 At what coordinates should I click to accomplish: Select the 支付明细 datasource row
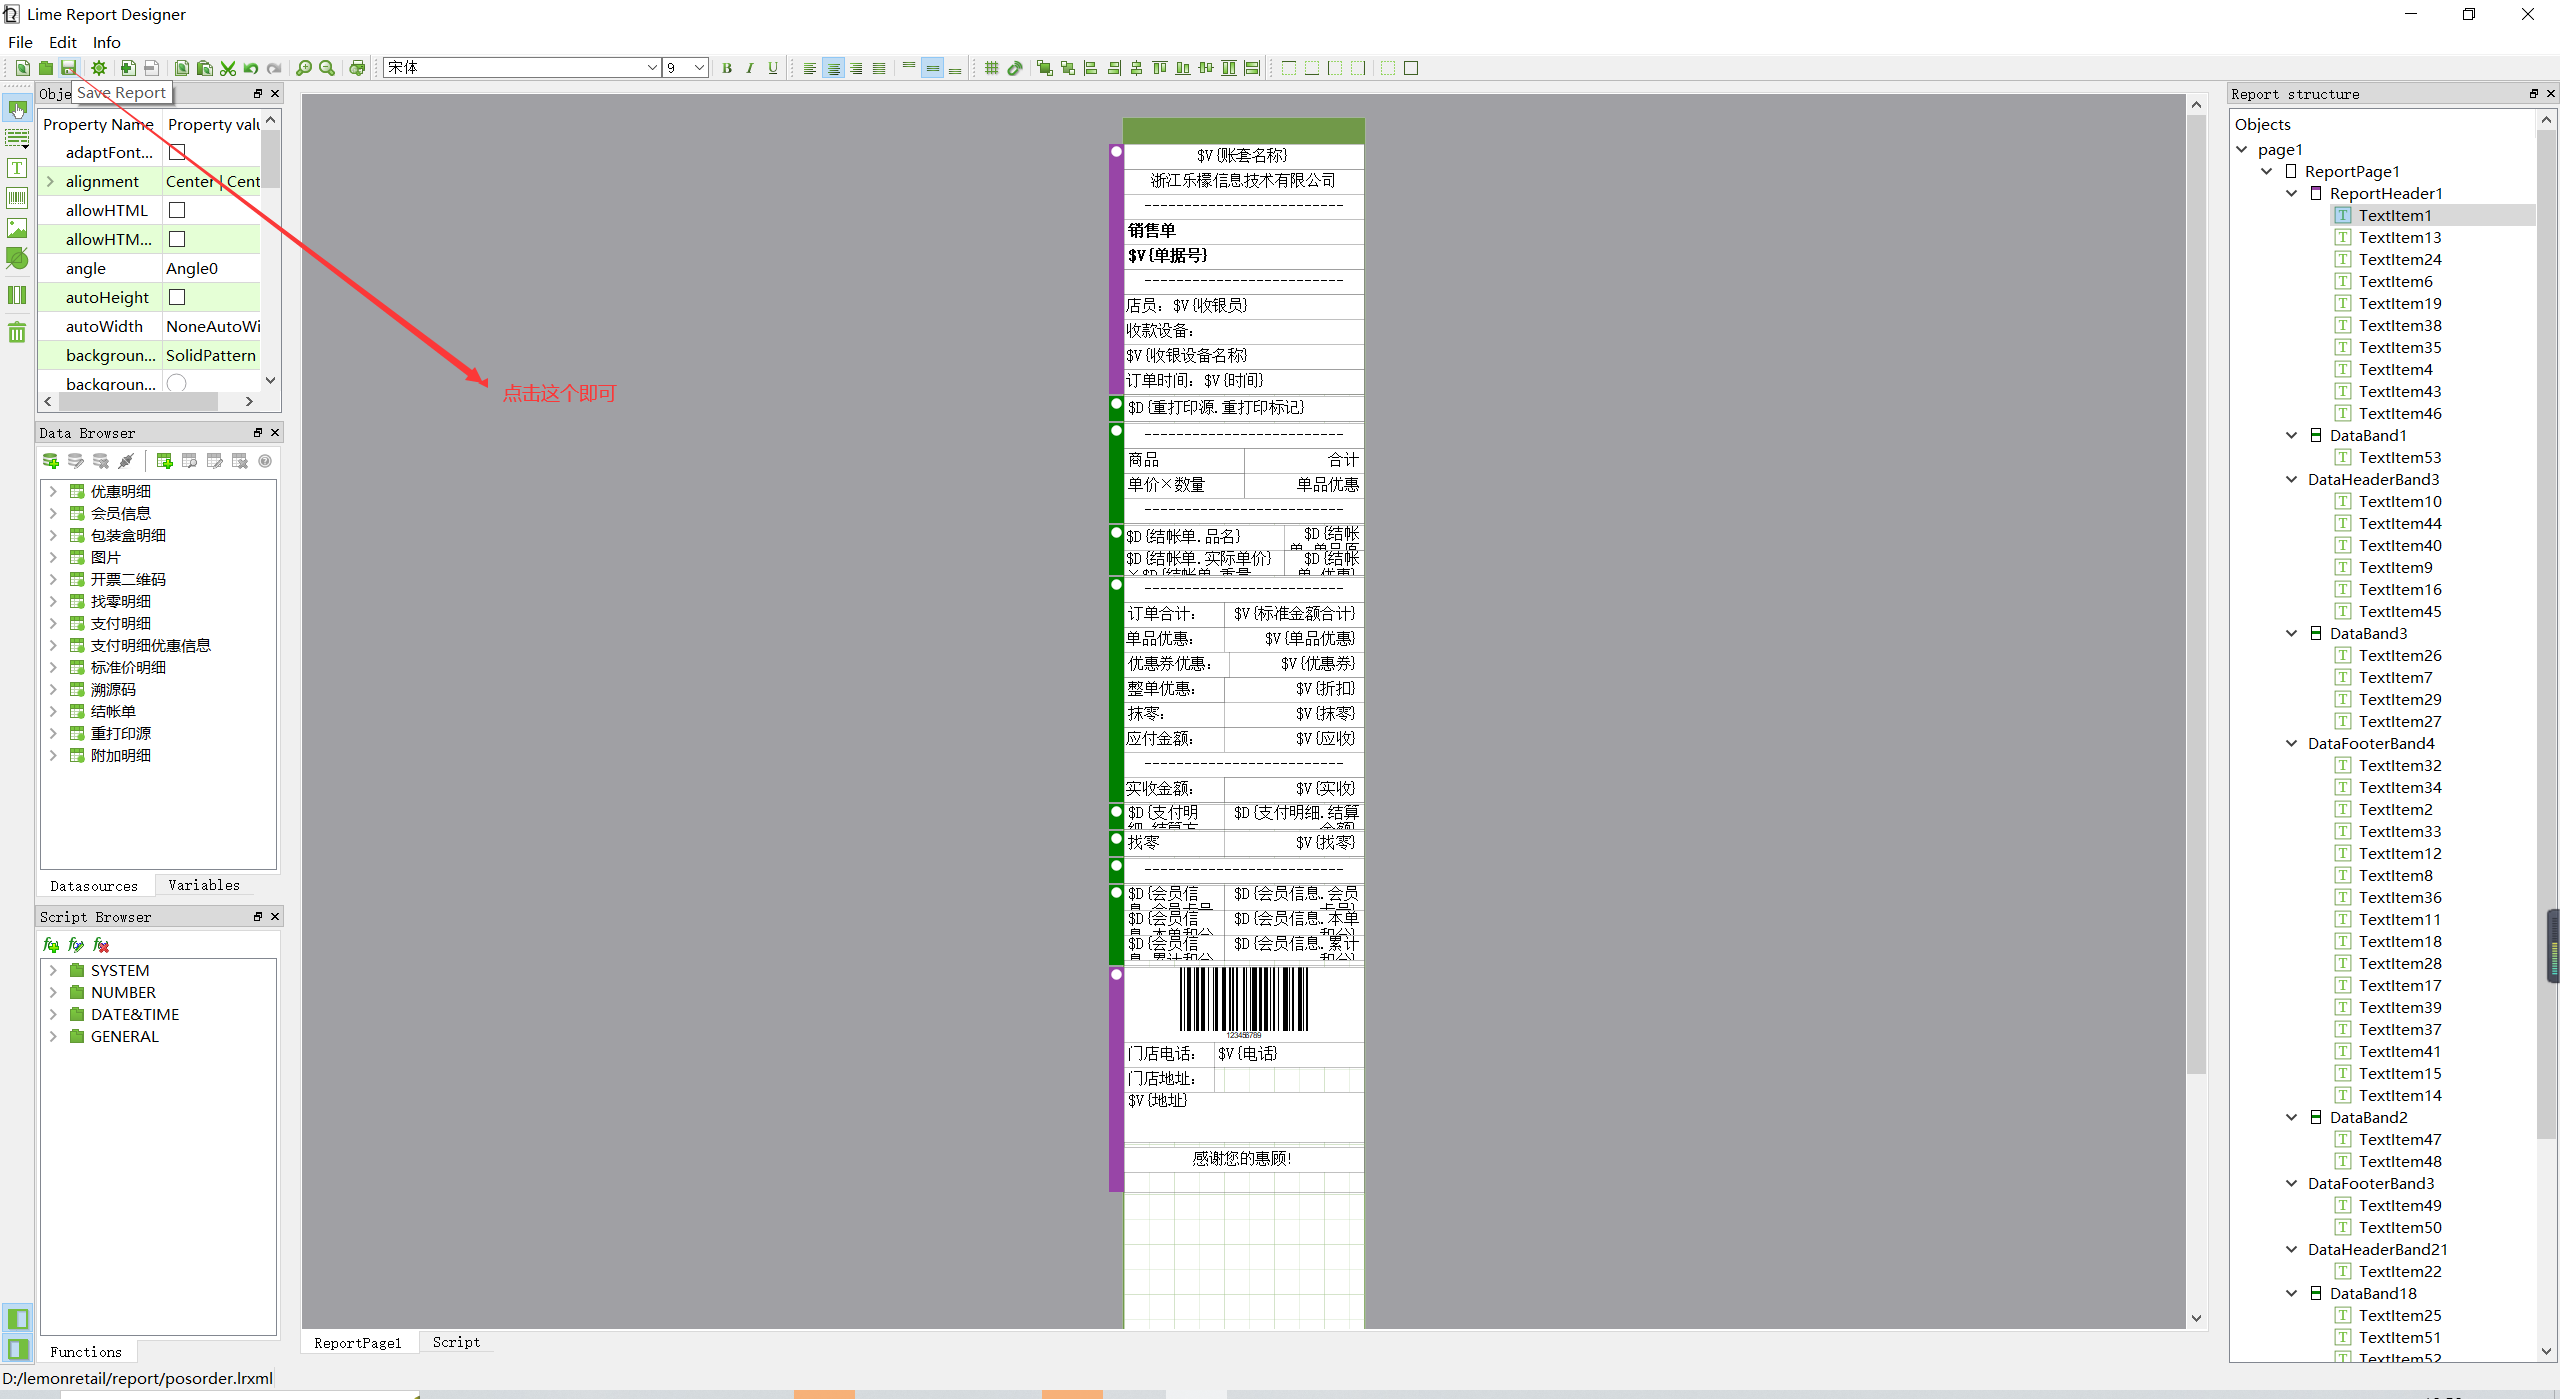(x=120, y=623)
